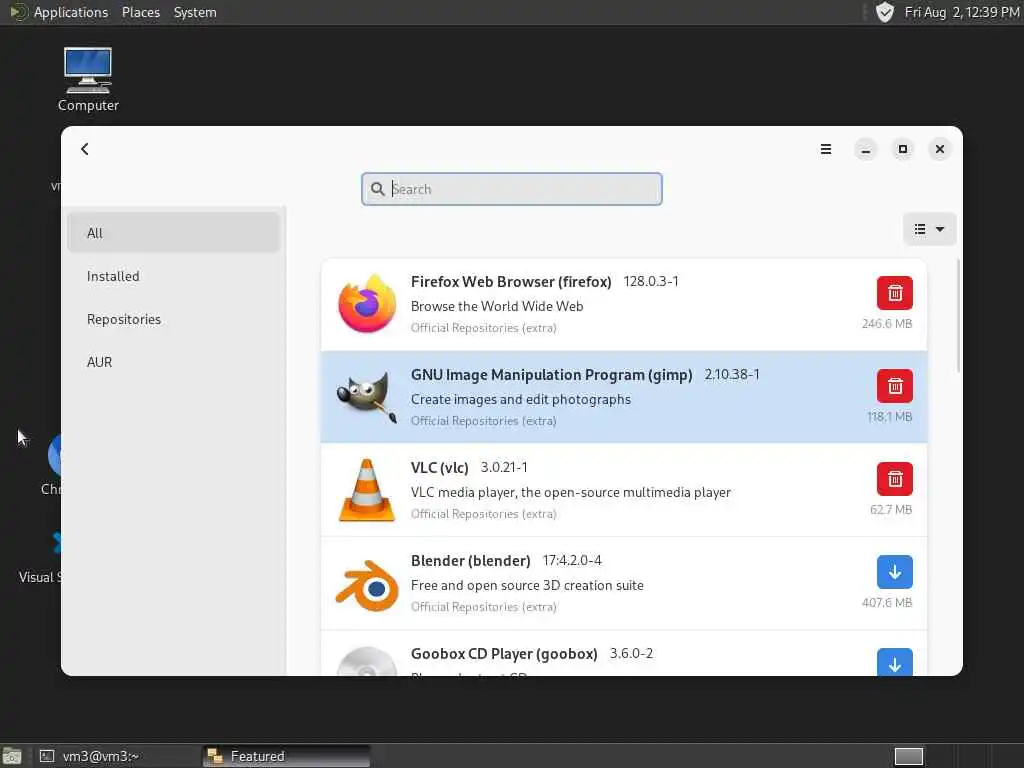
Task: Minimize the package manager window
Action: (865, 150)
